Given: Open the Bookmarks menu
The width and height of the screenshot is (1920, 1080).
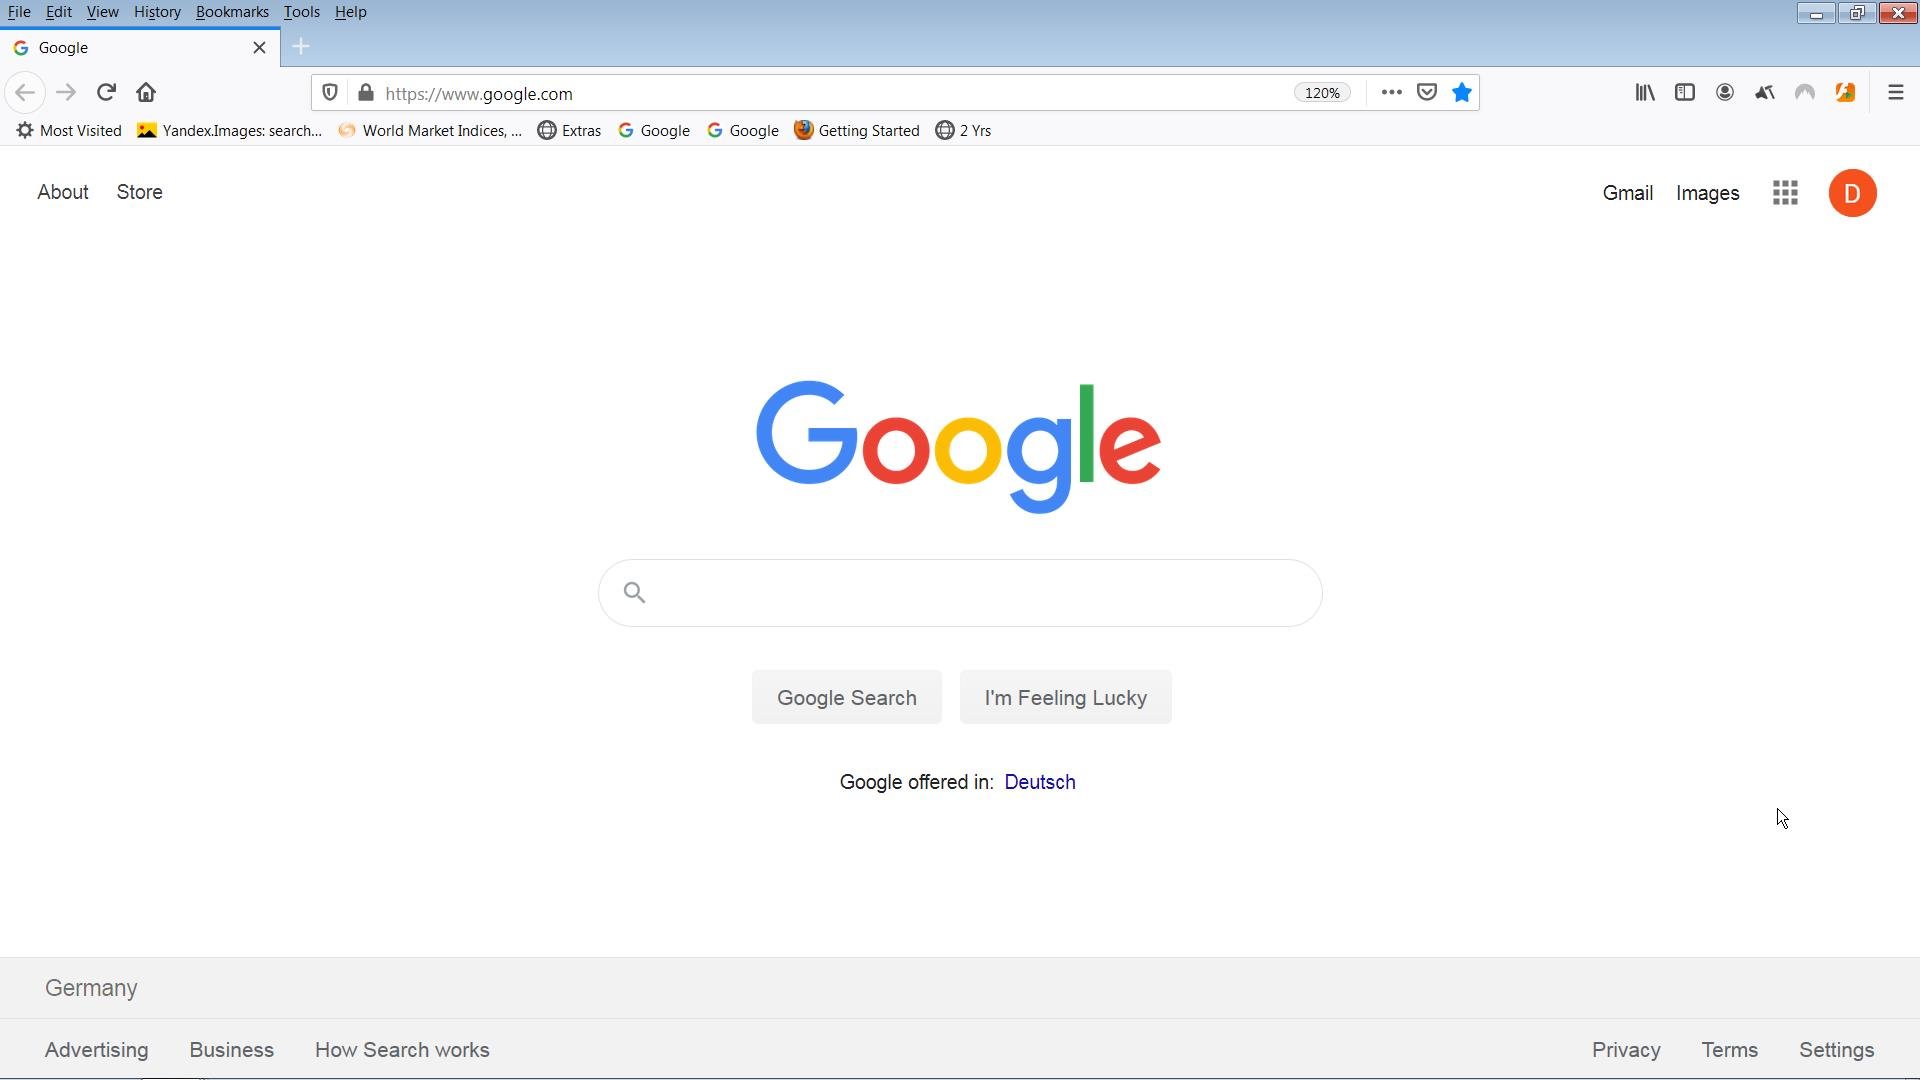Looking at the screenshot, I should click(x=232, y=12).
